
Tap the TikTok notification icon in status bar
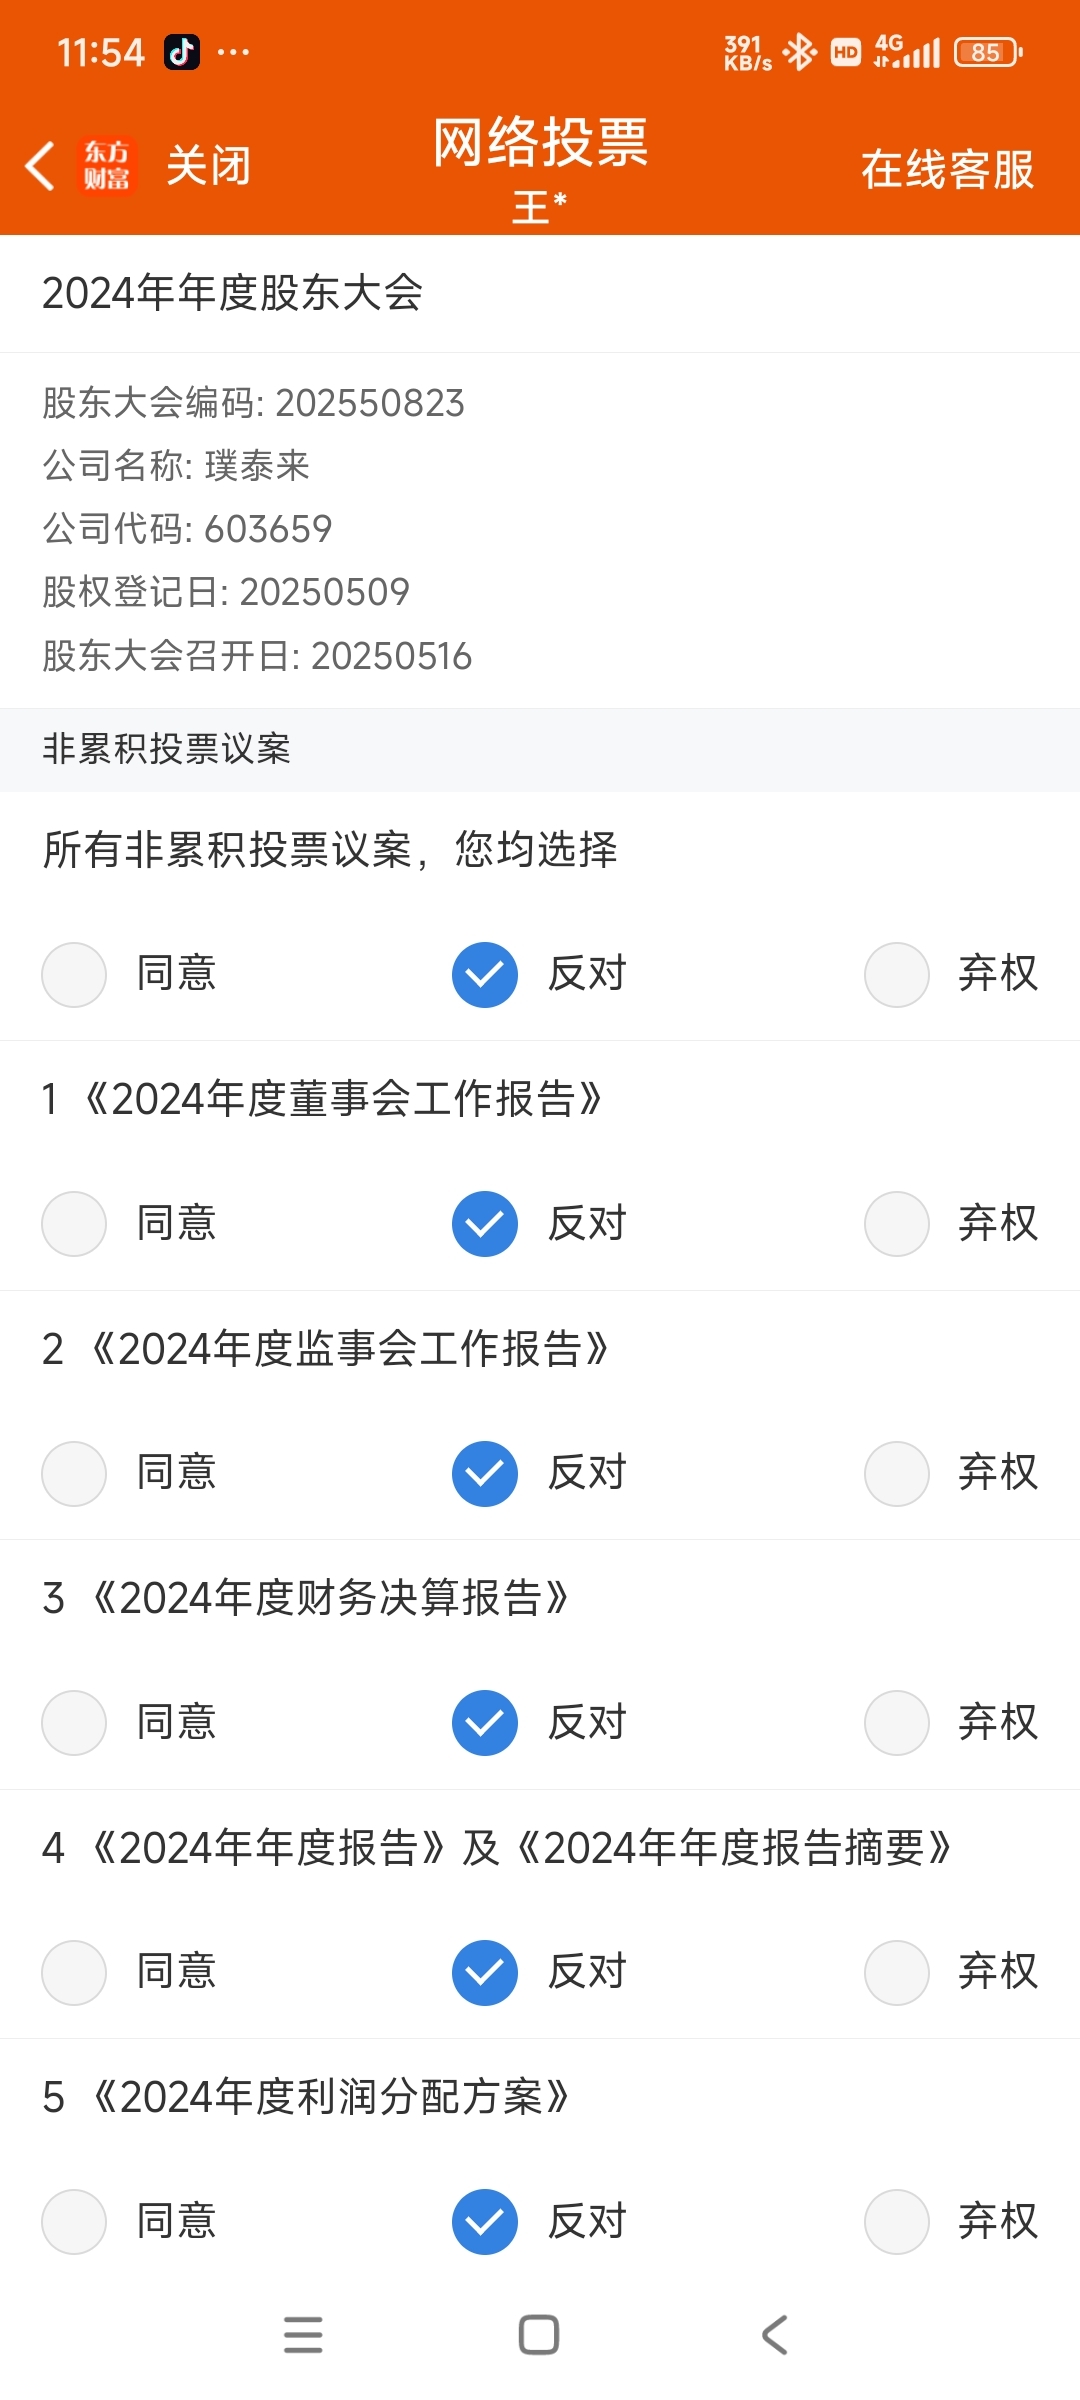coord(182,52)
